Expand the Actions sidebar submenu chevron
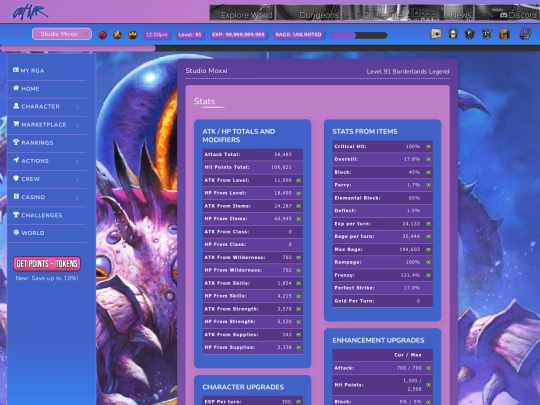Image resolution: width=540 pixels, height=405 pixels. pyautogui.click(x=77, y=161)
